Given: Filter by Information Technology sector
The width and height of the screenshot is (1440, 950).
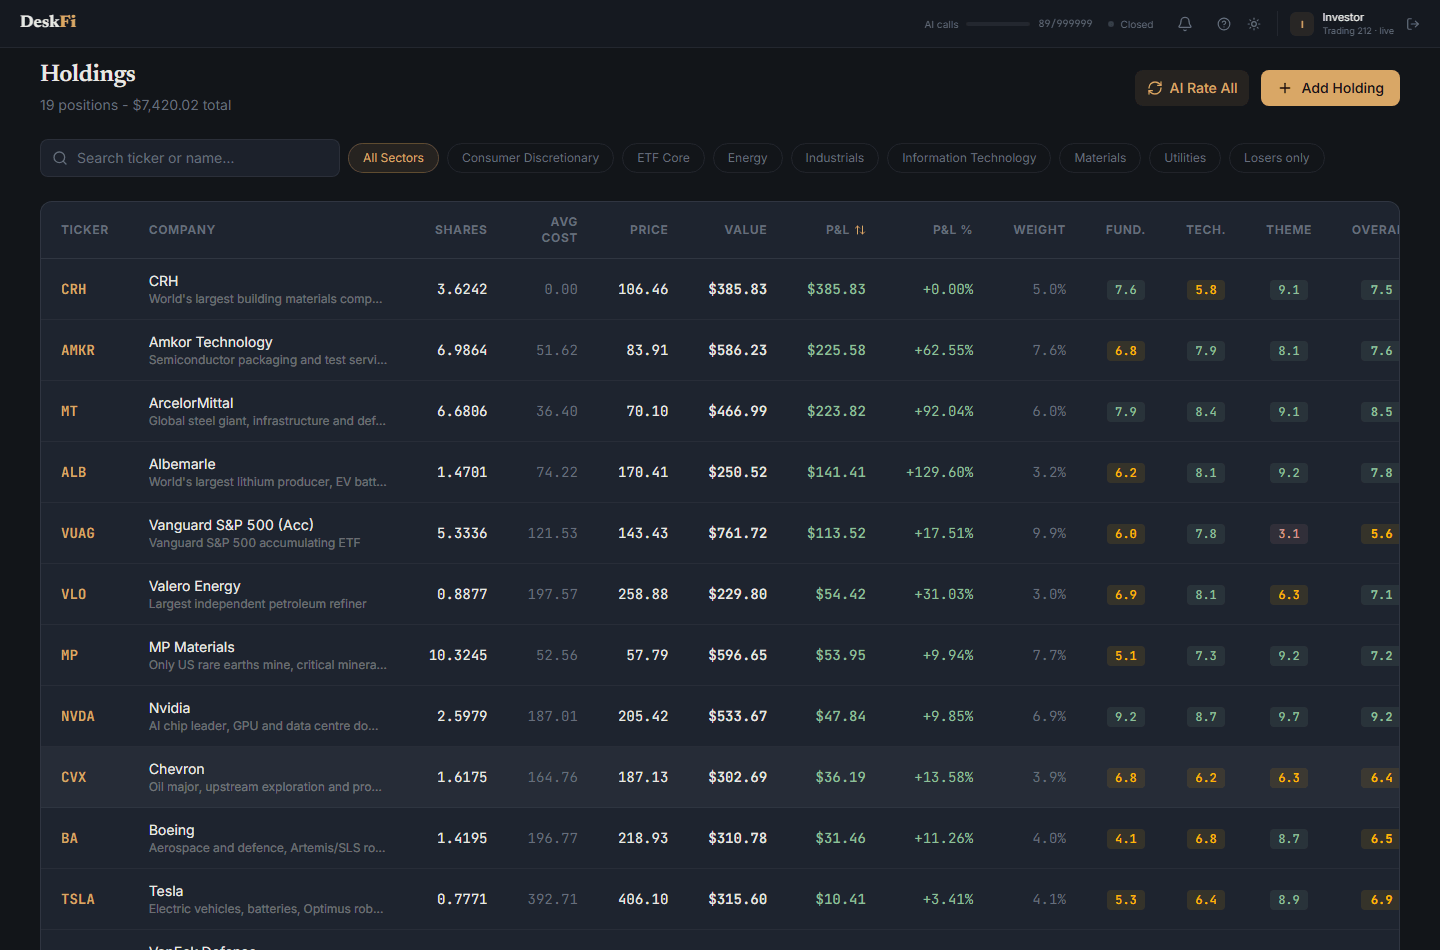Looking at the screenshot, I should coord(969,158).
